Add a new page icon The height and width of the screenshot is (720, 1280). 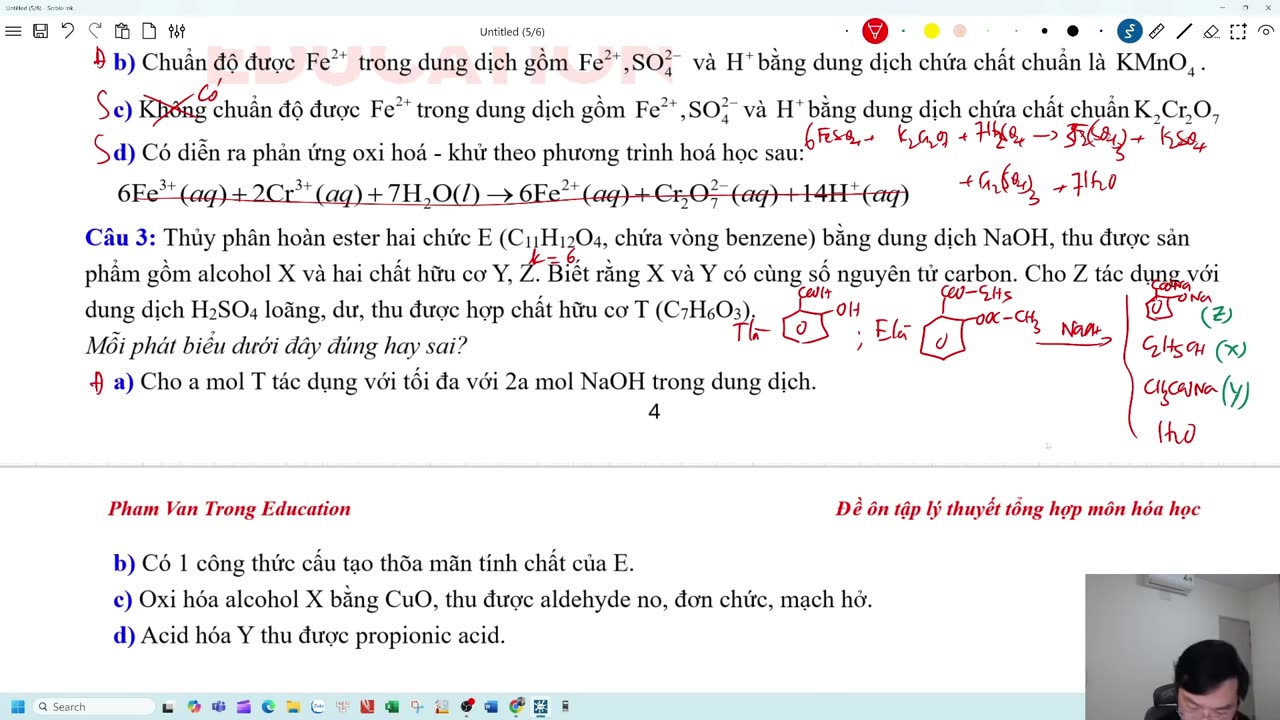[x=149, y=31]
